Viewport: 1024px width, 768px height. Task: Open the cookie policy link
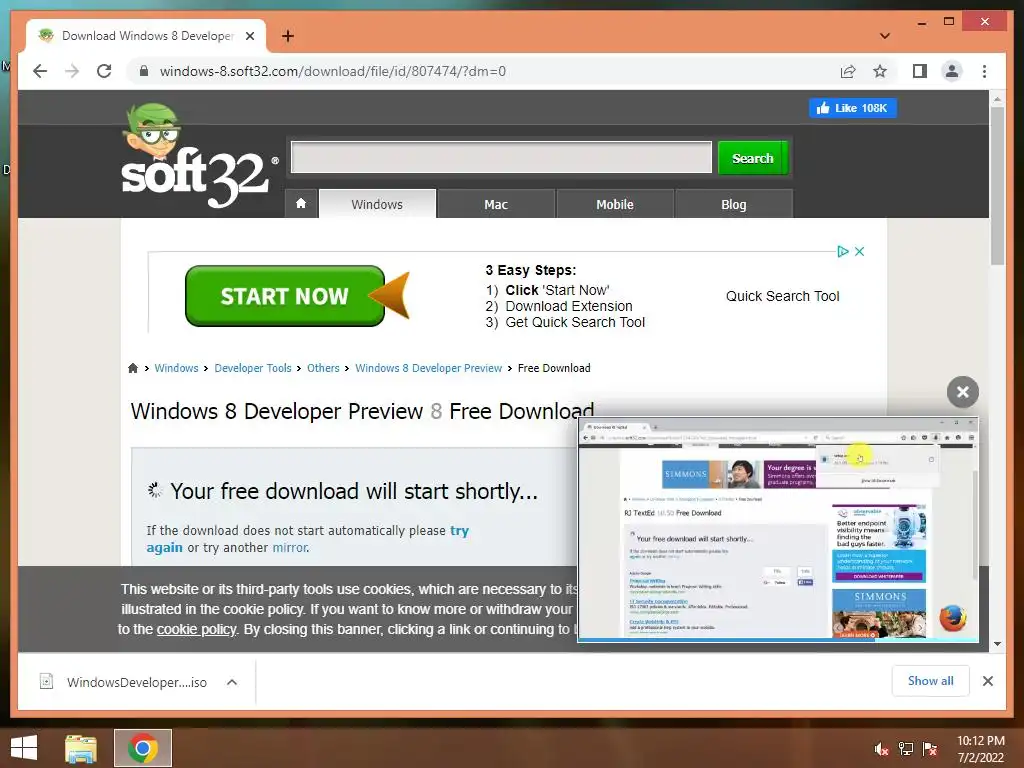click(x=196, y=629)
